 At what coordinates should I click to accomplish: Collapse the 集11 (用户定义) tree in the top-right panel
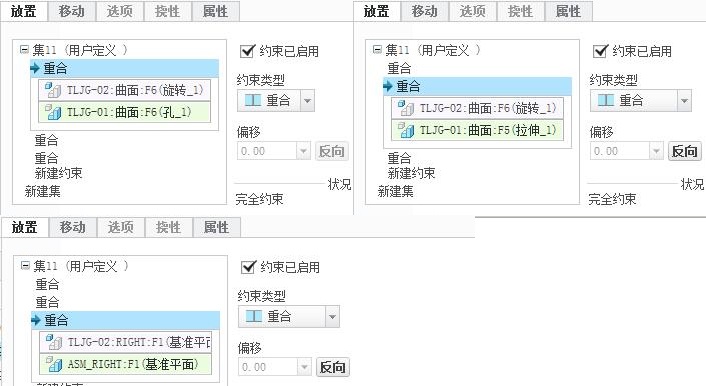click(x=377, y=50)
